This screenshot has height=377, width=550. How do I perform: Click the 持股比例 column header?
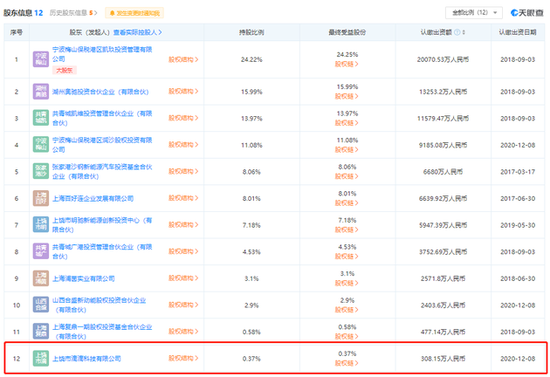pyautogui.click(x=251, y=32)
